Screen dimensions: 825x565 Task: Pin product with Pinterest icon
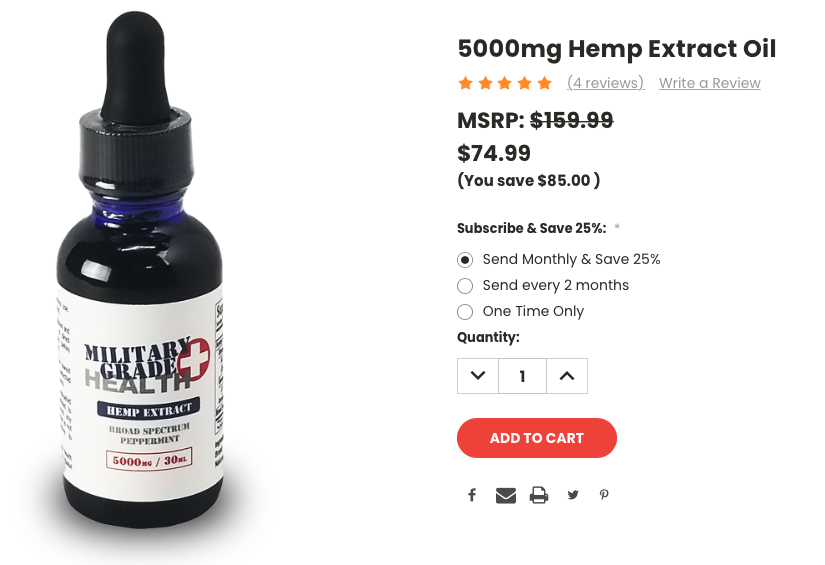tap(604, 495)
